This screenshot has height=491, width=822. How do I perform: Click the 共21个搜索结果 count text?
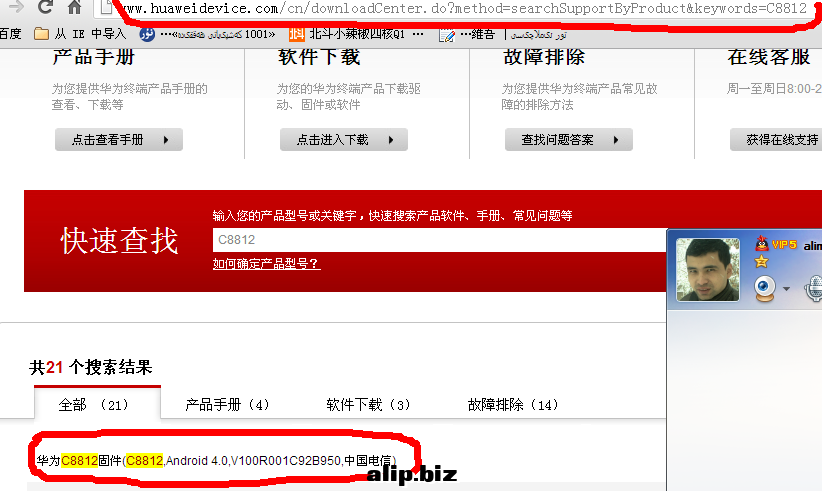91,367
